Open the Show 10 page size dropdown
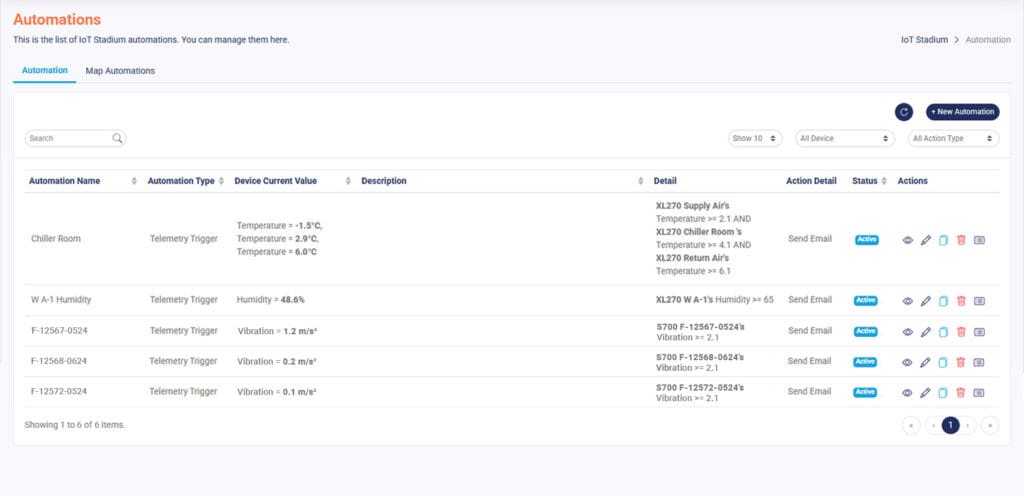This screenshot has height=496, width=1024. coord(755,138)
